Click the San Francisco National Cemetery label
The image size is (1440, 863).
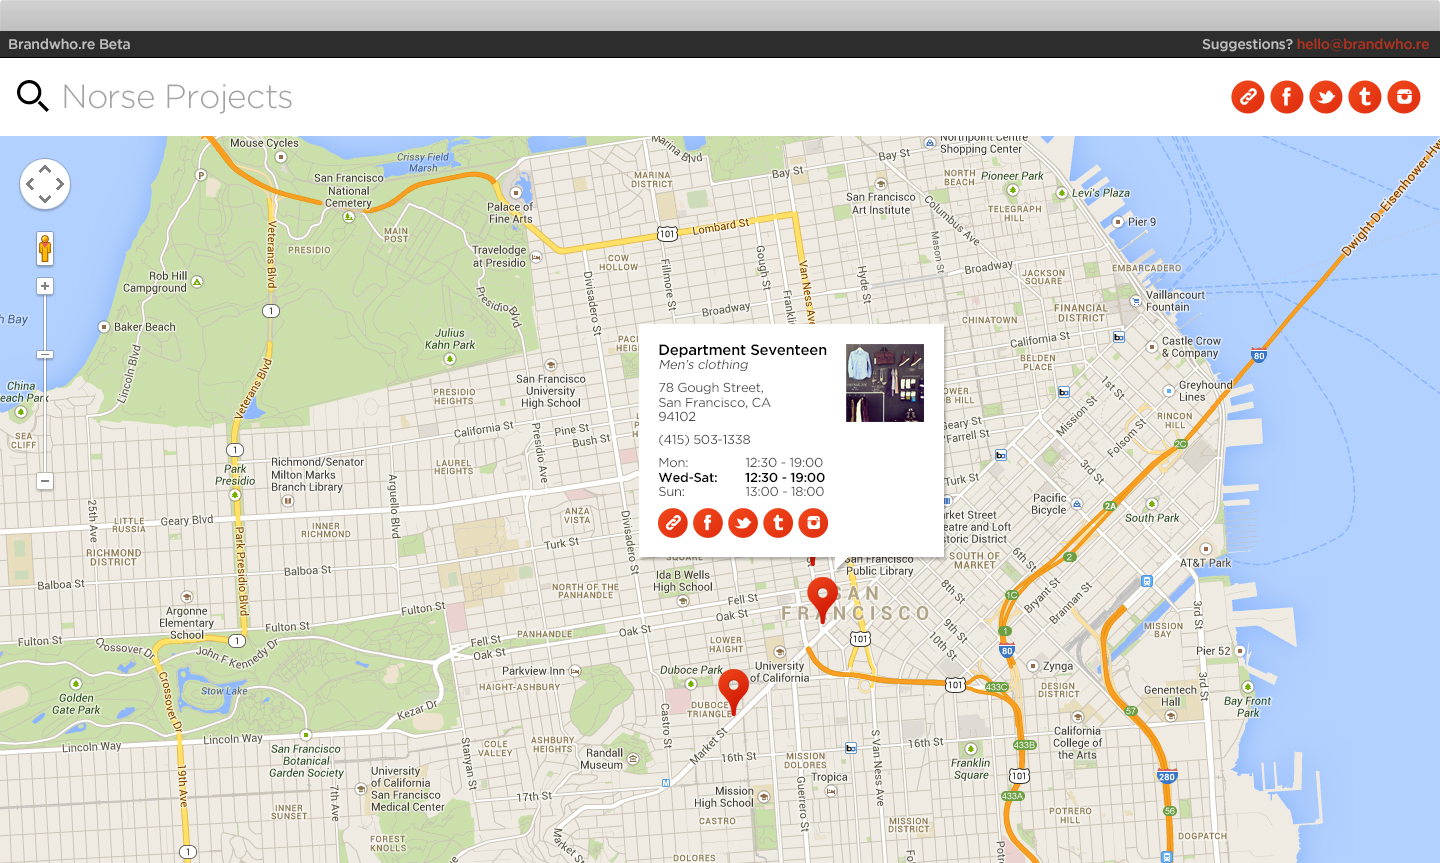click(349, 190)
